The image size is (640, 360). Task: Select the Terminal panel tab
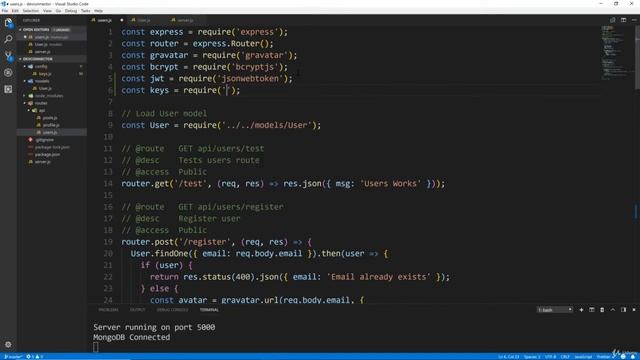(209, 310)
